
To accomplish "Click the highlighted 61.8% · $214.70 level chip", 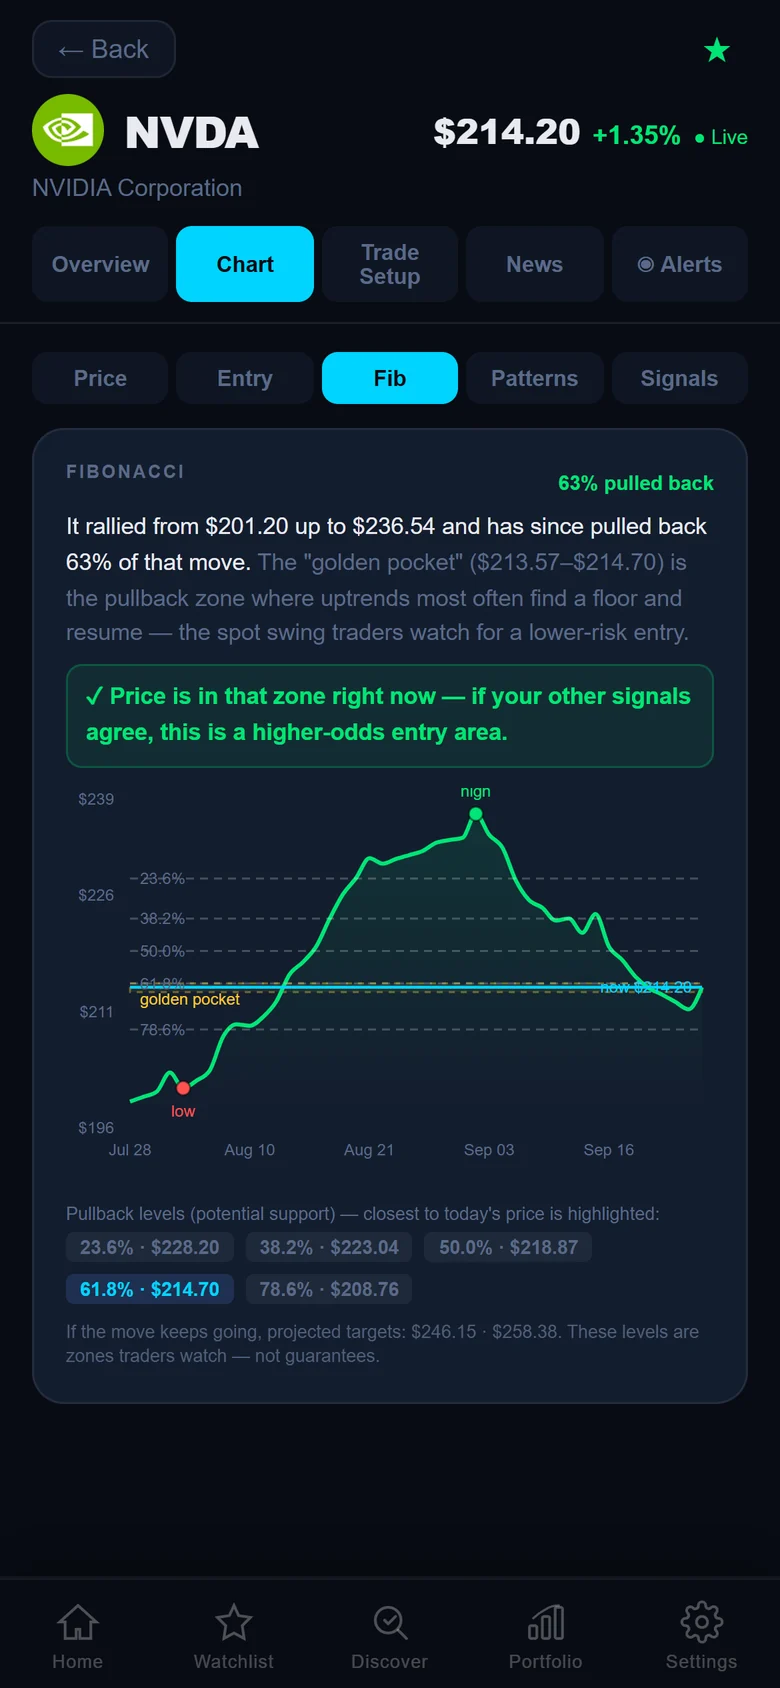I will coord(150,1289).
